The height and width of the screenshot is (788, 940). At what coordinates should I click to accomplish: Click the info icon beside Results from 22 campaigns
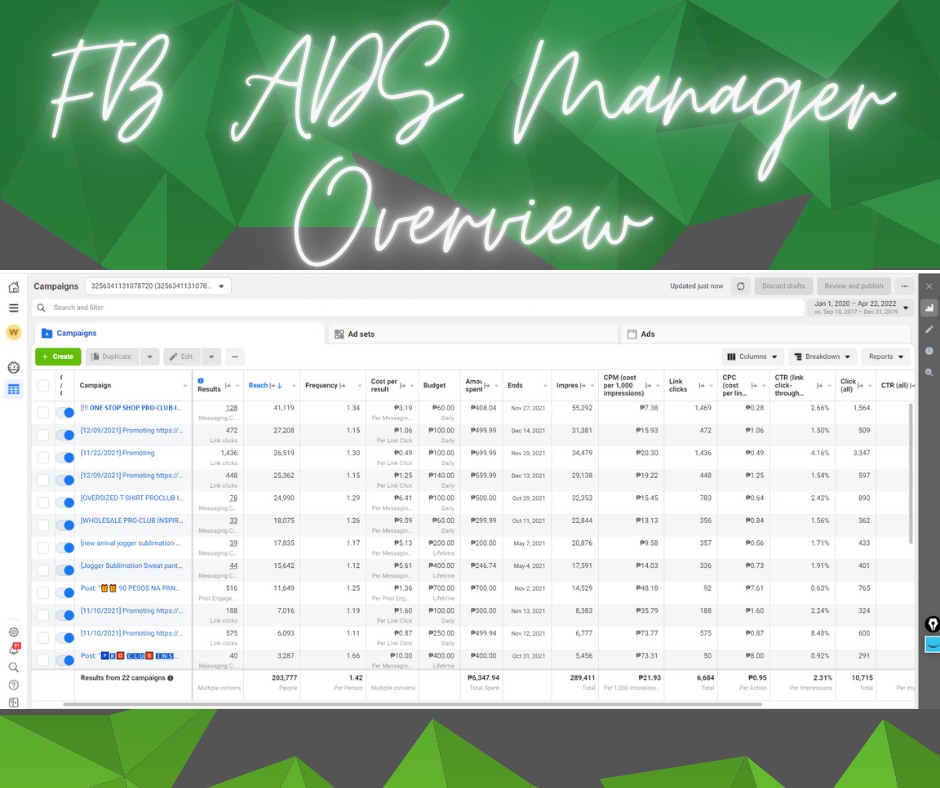click(x=170, y=678)
